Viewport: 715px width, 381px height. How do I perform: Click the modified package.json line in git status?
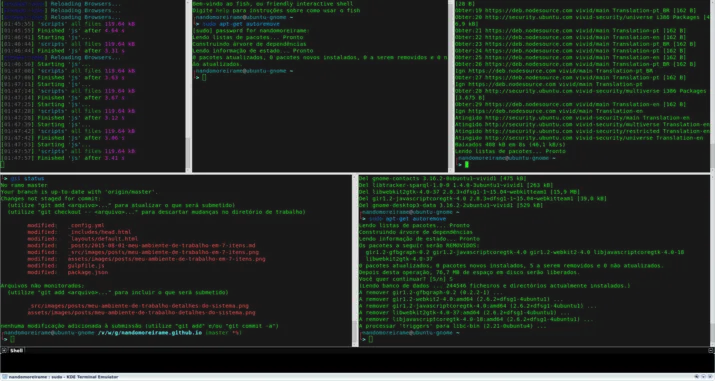[x=67, y=273]
